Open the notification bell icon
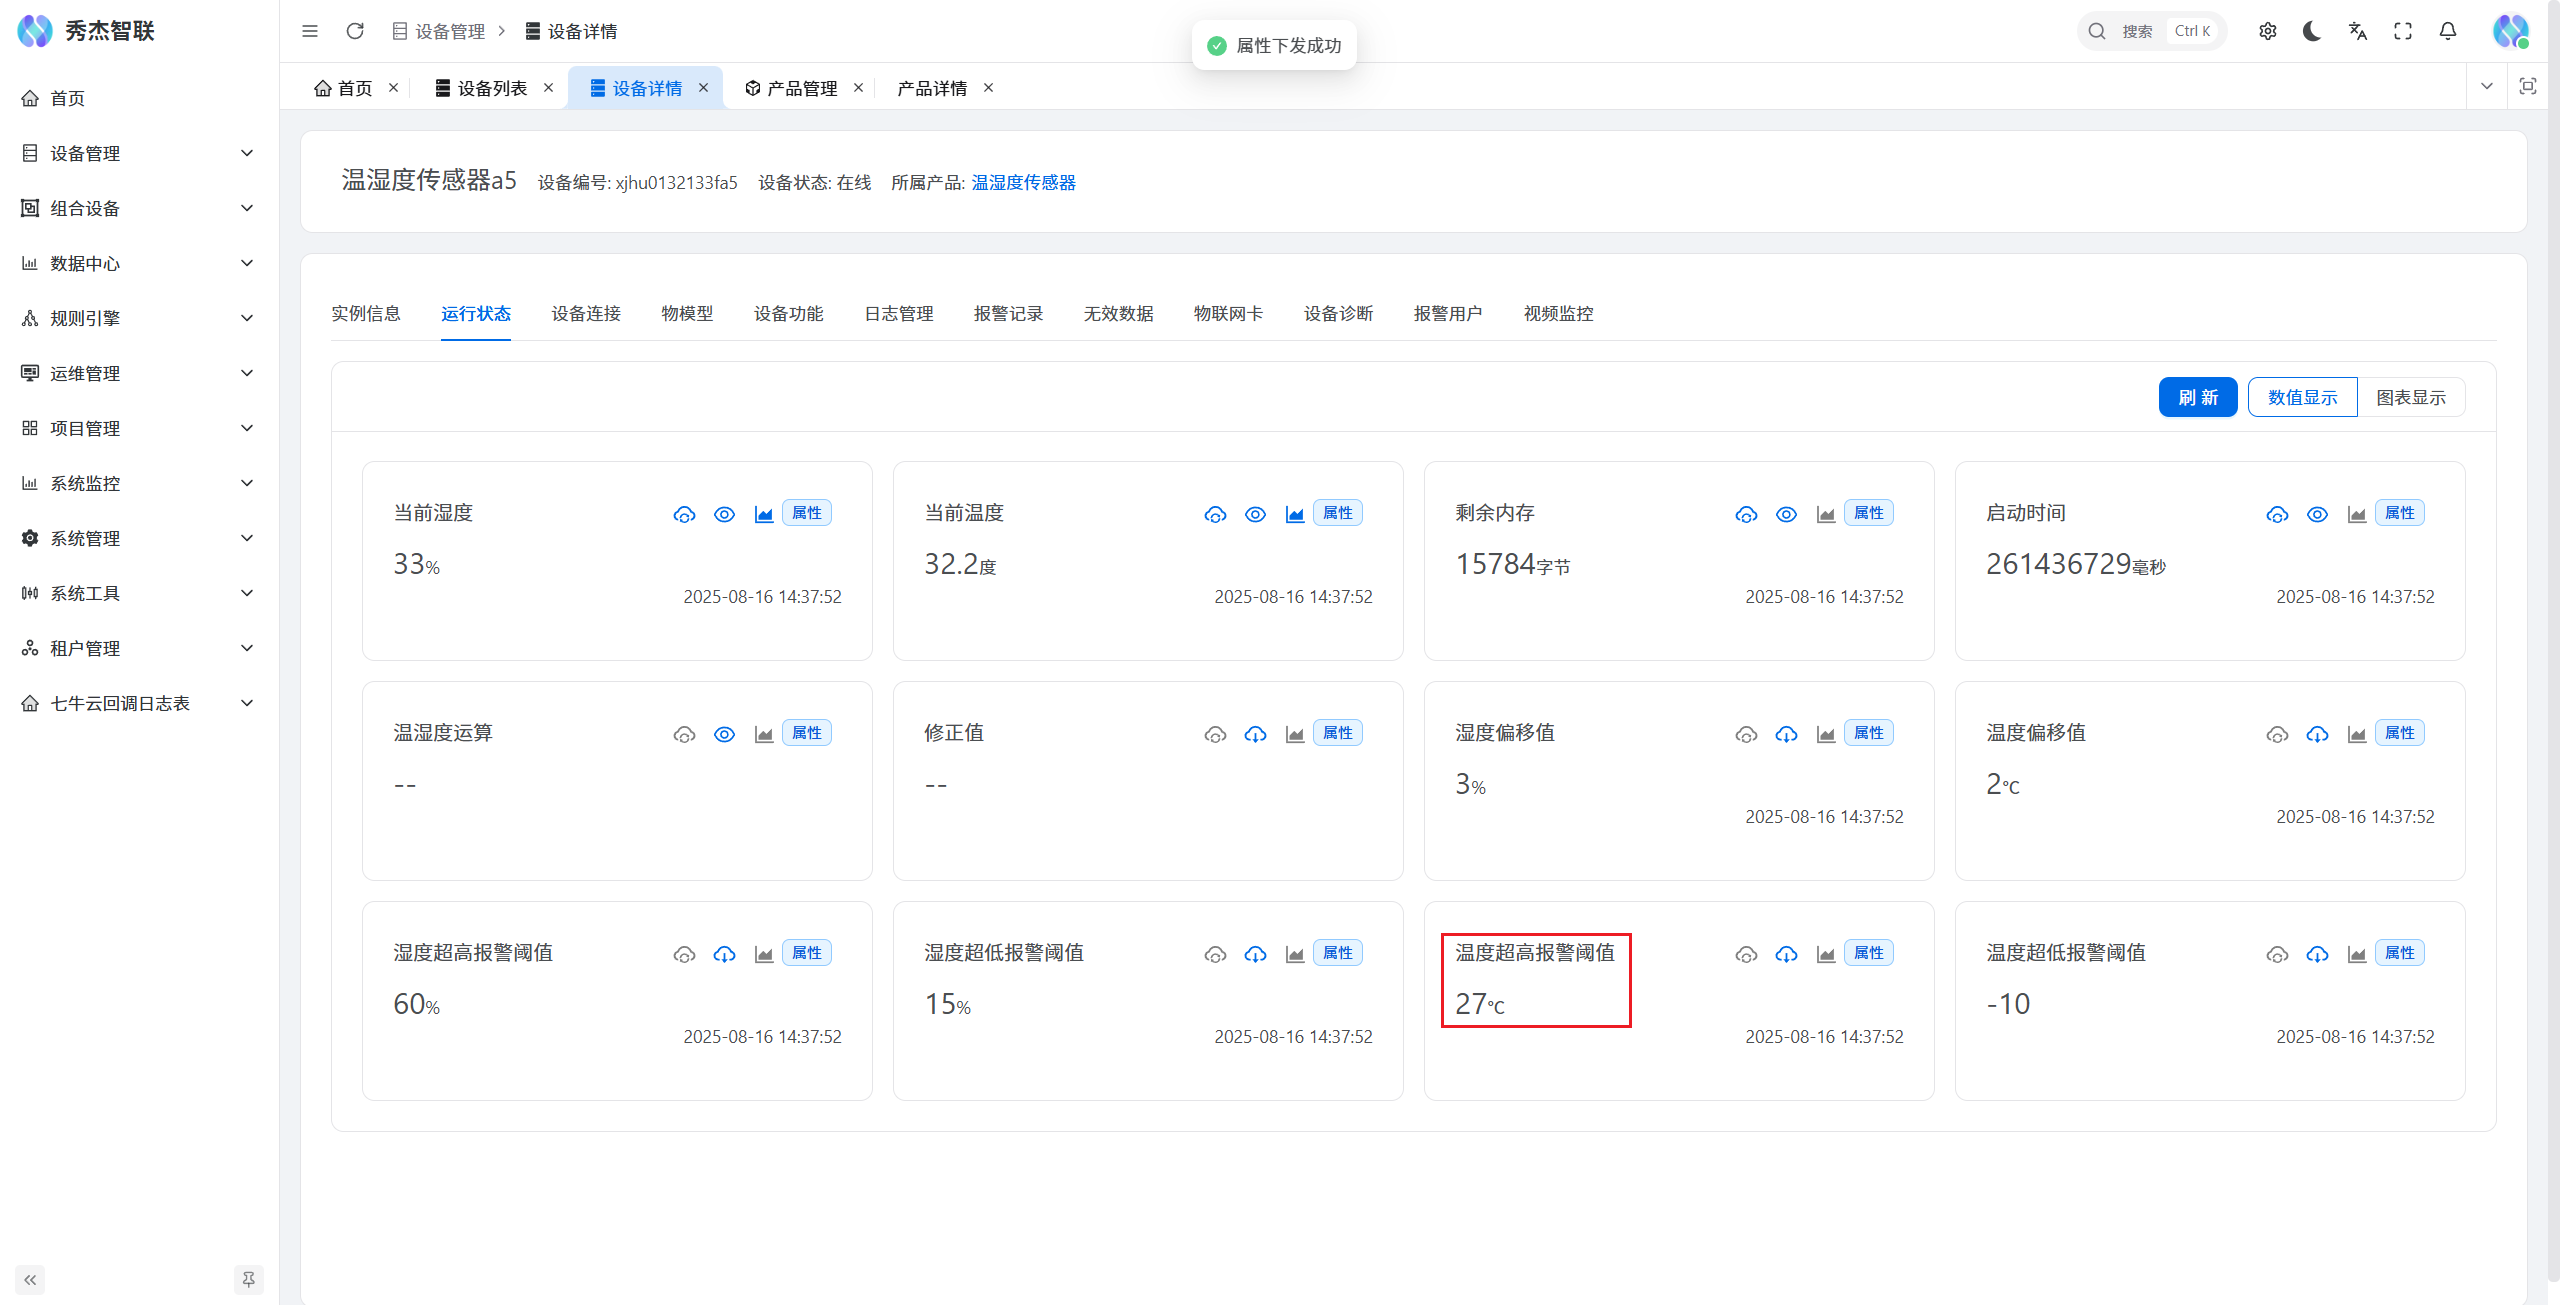Screen dimensions: 2560x1305 coord(2447,31)
